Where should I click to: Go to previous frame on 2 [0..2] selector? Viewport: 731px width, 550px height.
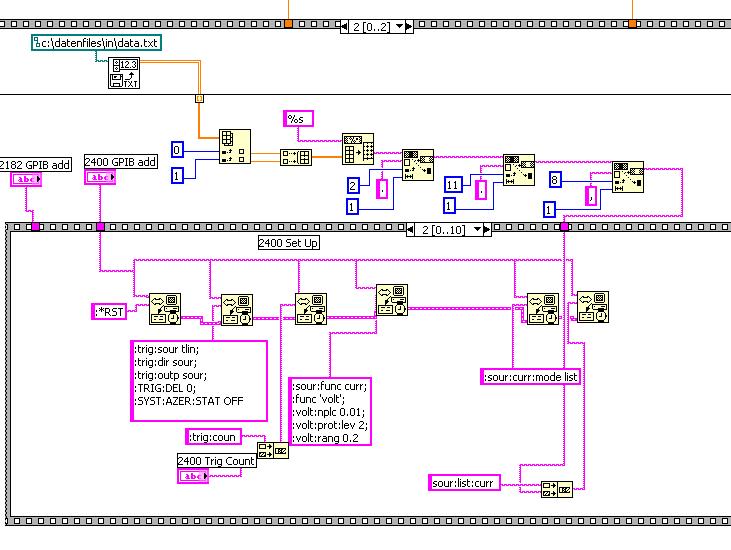pos(344,27)
